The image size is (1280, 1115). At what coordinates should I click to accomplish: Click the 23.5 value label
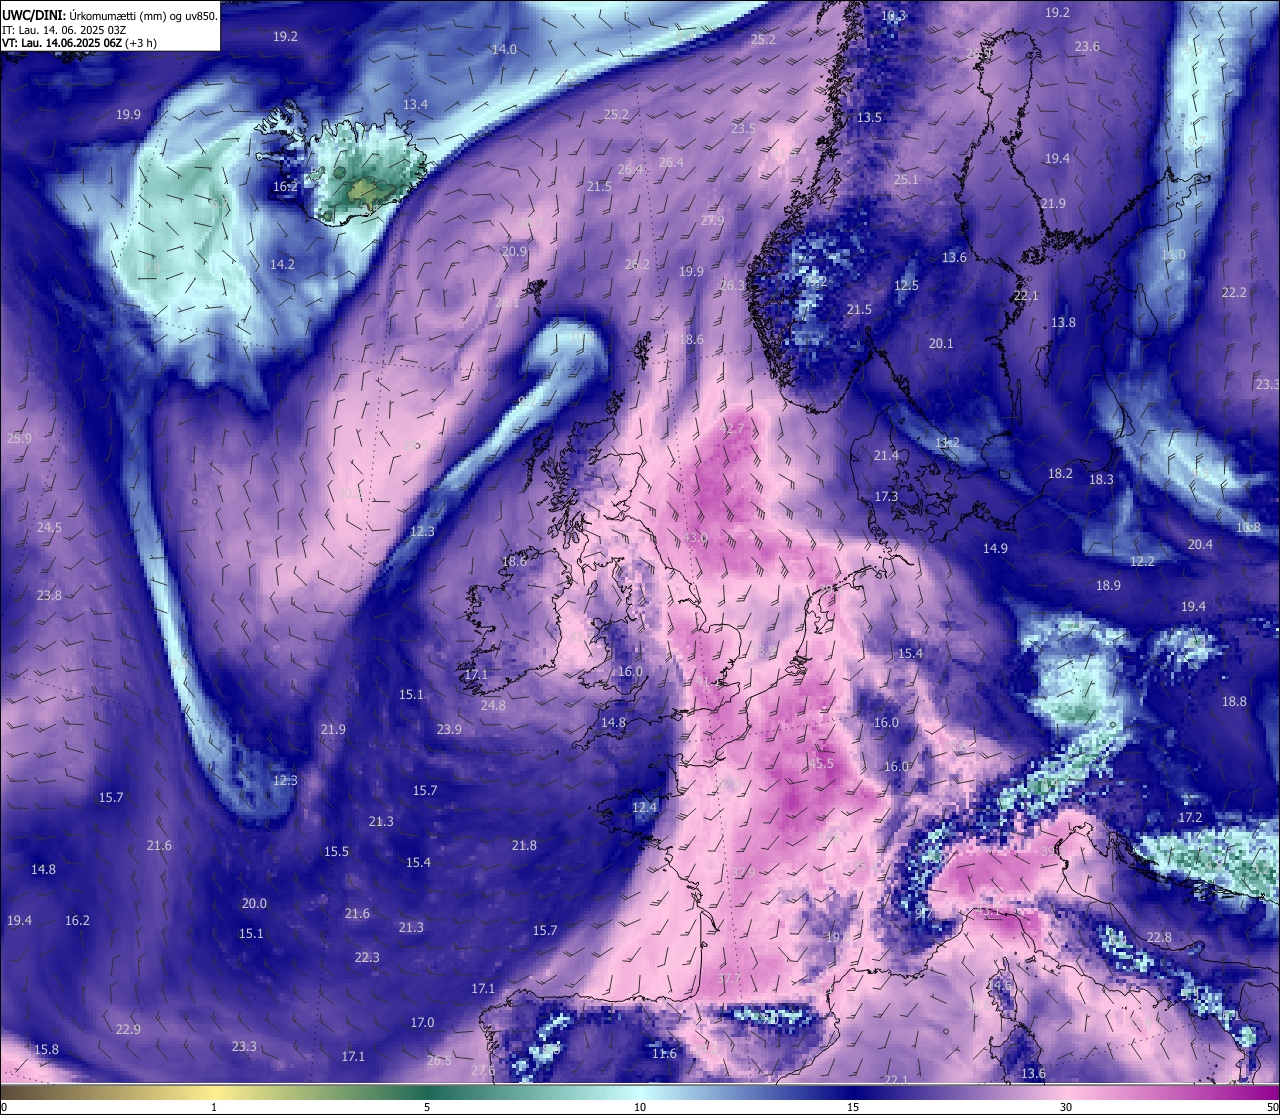(x=743, y=129)
